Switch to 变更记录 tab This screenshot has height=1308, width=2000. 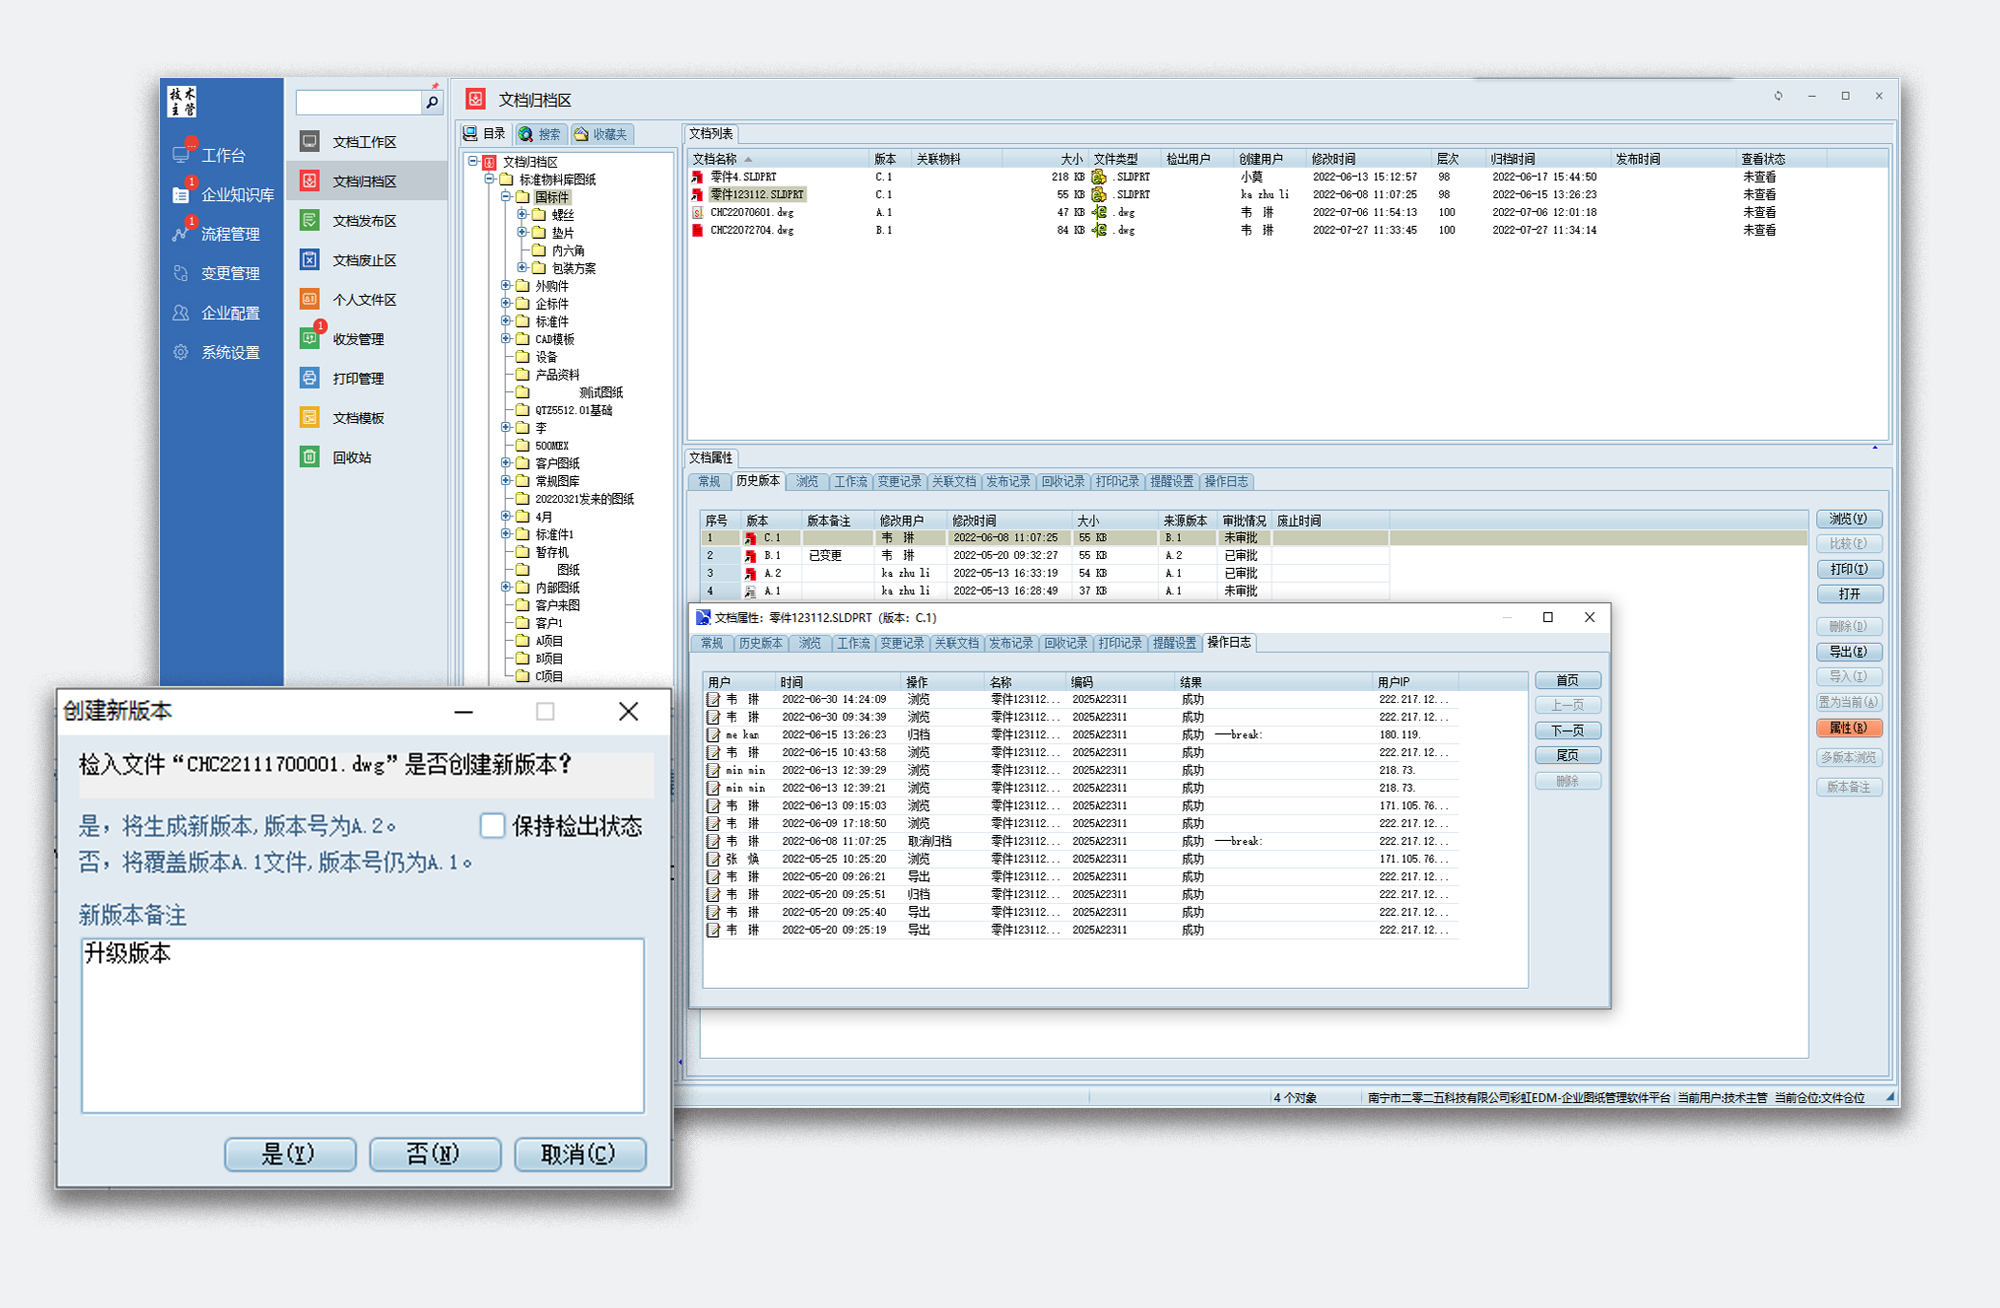point(898,482)
